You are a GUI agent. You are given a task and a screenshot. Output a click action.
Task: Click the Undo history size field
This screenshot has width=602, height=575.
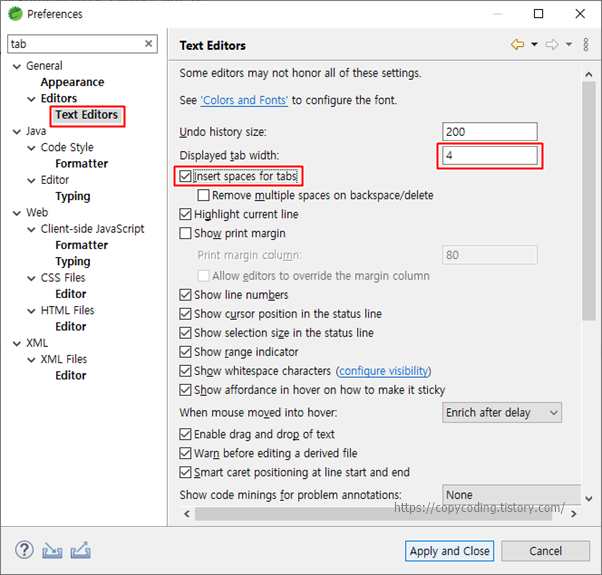point(490,132)
